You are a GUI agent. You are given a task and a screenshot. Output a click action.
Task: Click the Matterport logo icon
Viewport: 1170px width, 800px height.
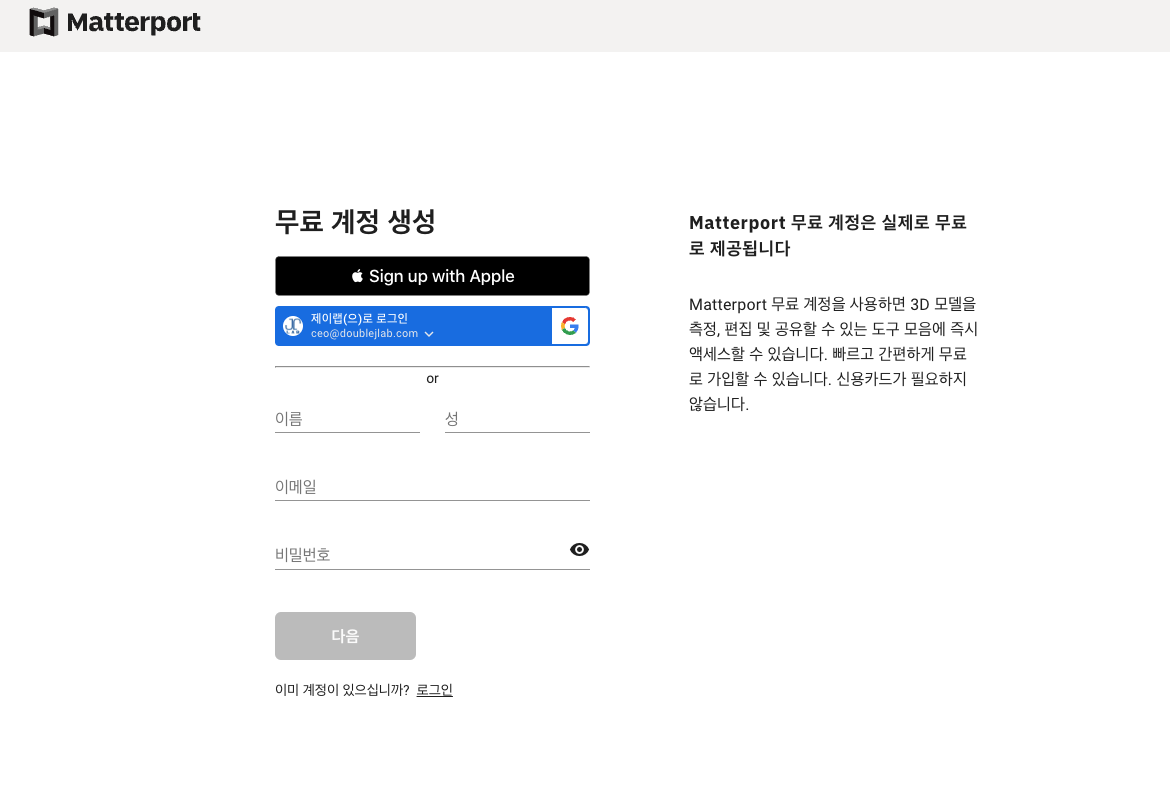(x=43, y=22)
